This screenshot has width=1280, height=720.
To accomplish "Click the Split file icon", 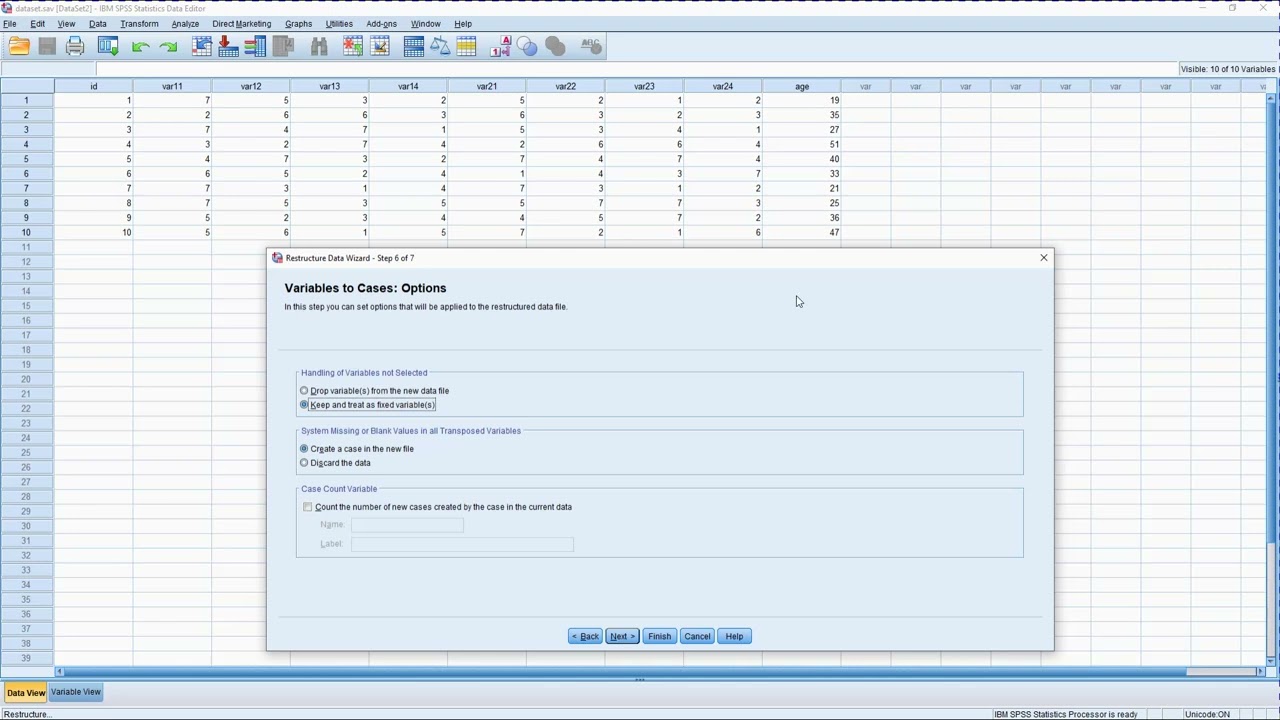I will click(x=413, y=46).
